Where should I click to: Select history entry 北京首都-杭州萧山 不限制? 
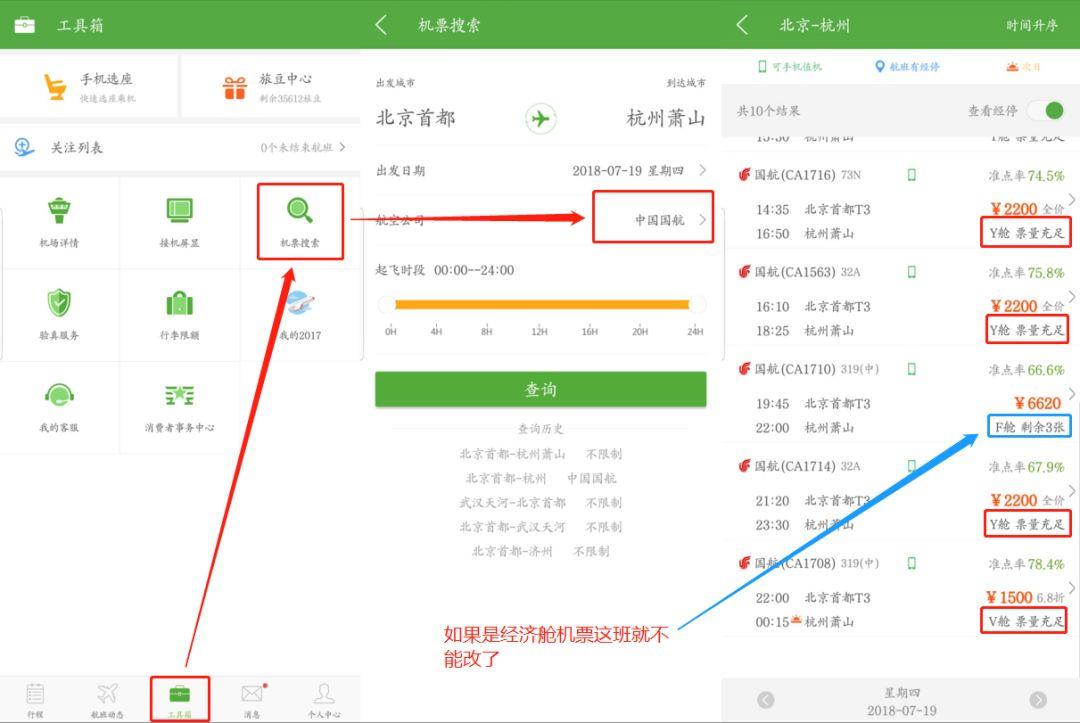(x=541, y=454)
